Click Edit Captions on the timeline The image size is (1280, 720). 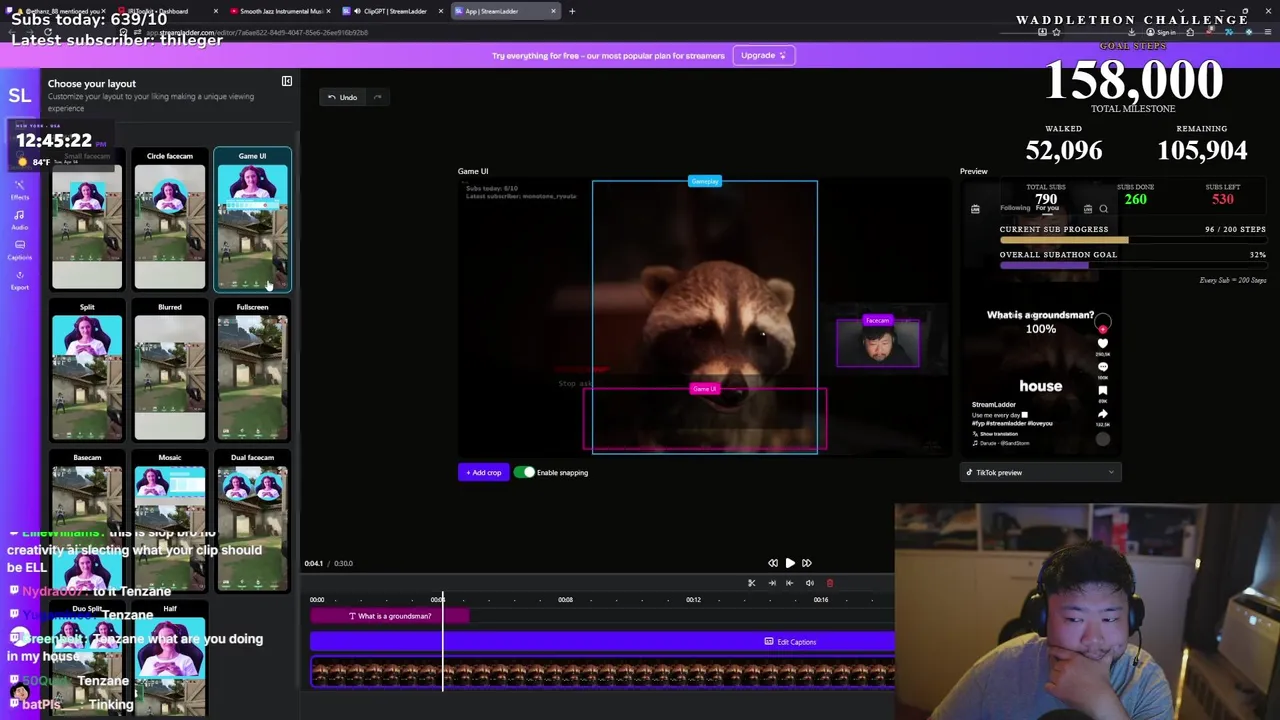pyautogui.click(x=790, y=642)
